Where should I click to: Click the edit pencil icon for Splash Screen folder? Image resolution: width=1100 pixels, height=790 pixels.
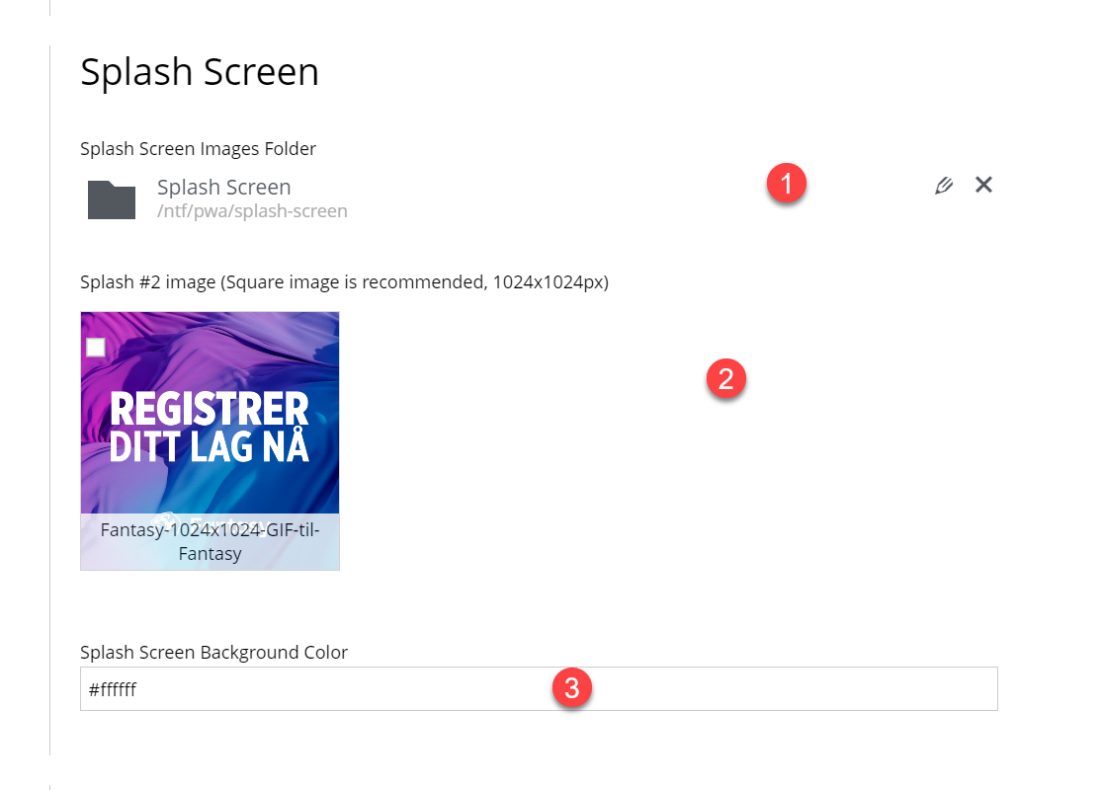click(944, 185)
